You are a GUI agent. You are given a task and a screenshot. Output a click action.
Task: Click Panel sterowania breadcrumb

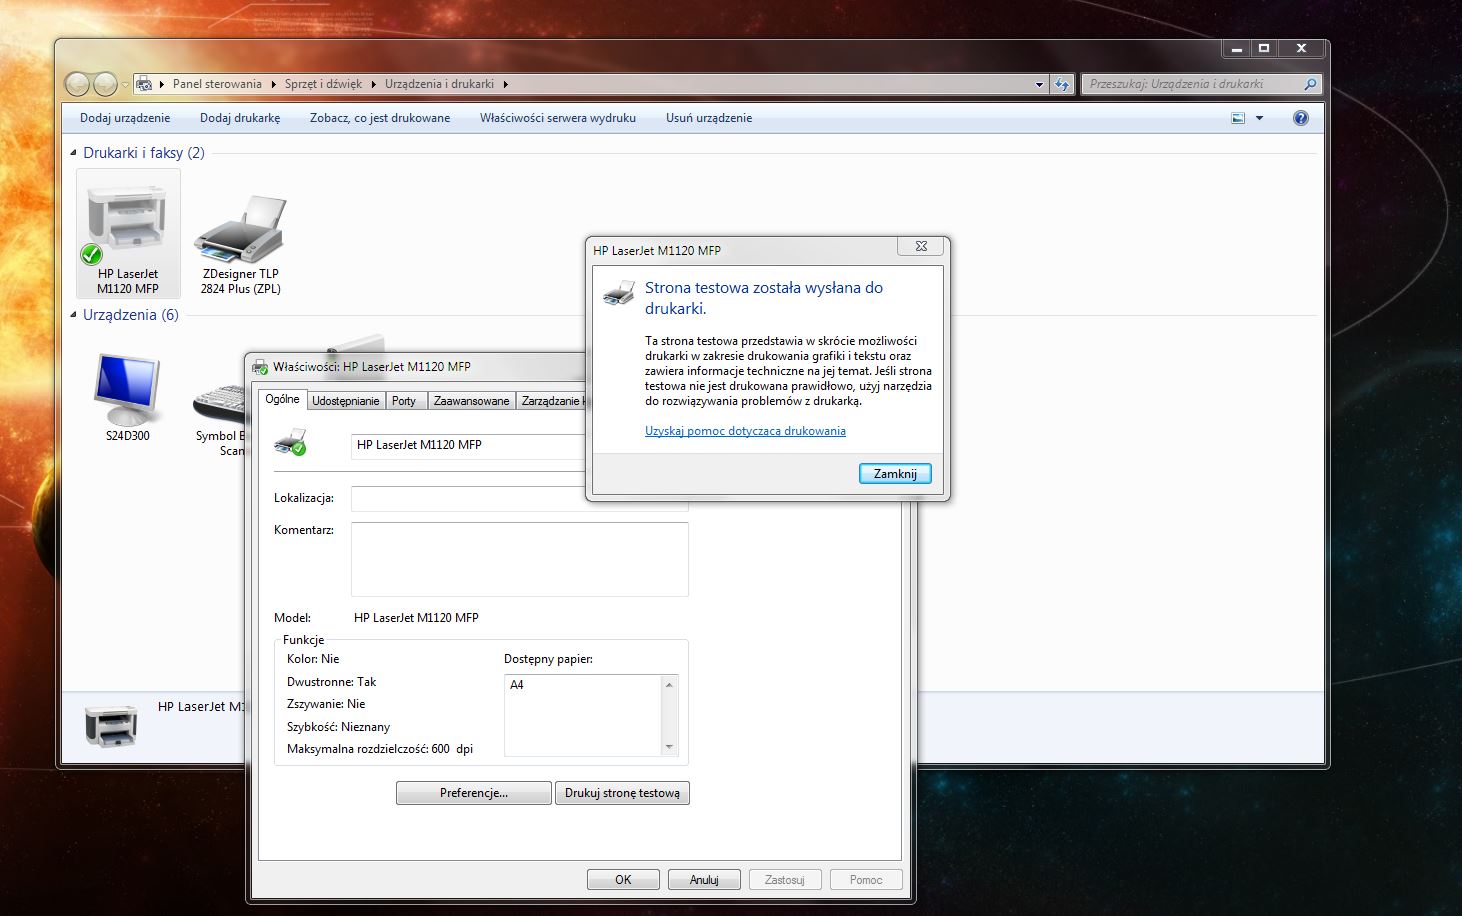pyautogui.click(x=217, y=84)
